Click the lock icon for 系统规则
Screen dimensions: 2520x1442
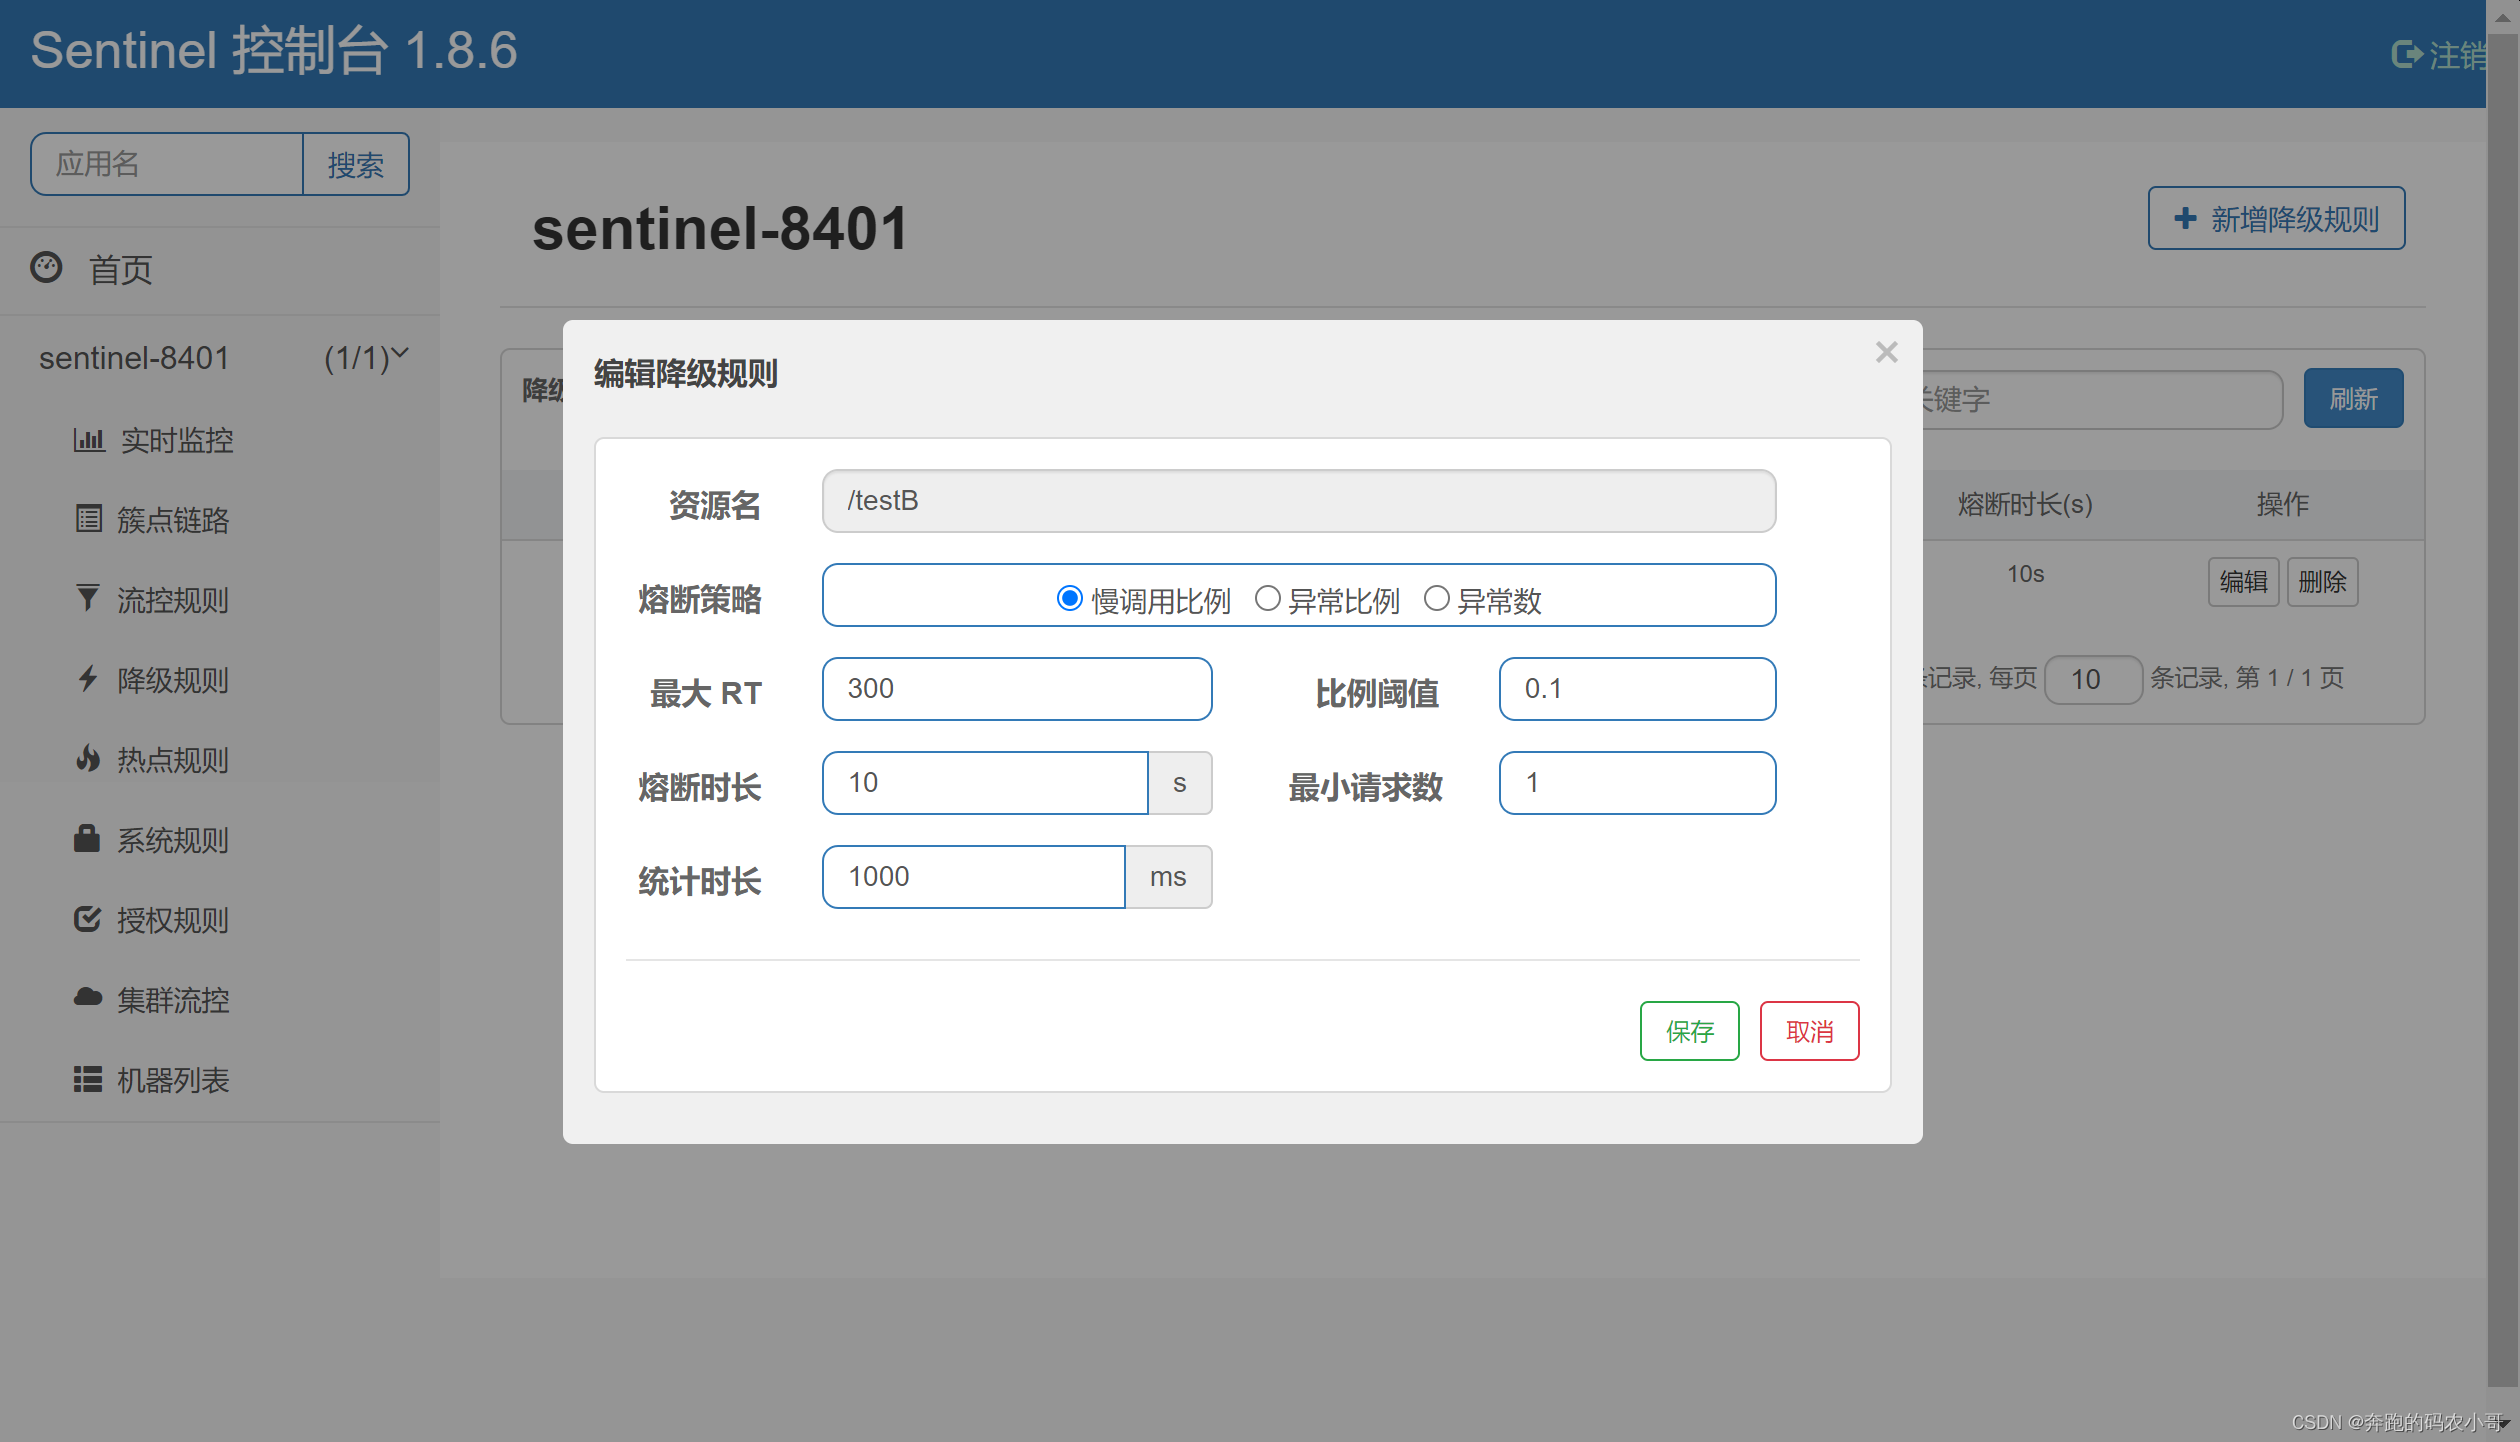pos(87,838)
